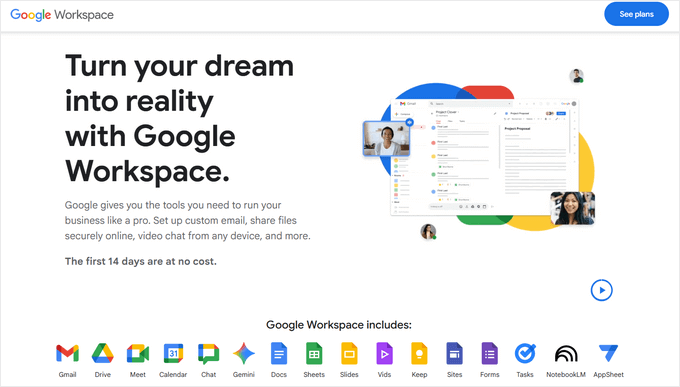
Task: Open the Vids app icon
Action: pos(384,353)
